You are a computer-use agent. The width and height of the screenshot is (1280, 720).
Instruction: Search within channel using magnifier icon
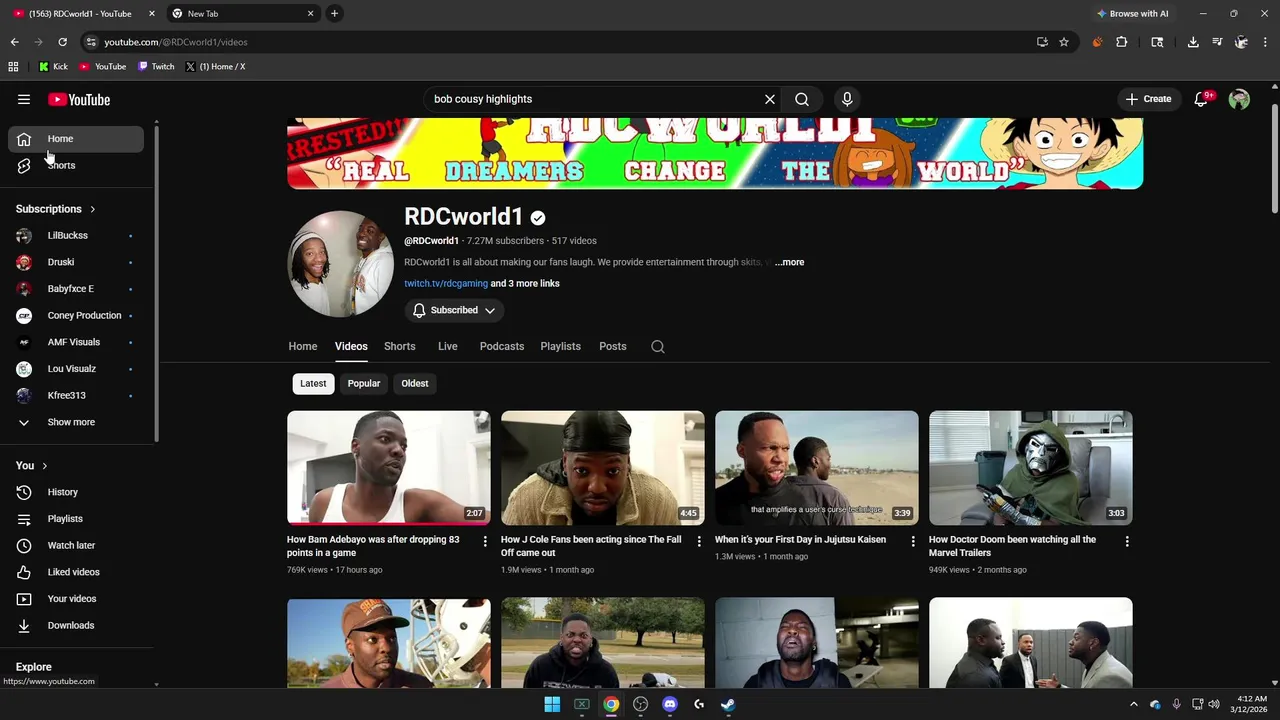click(x=658, y=346)
